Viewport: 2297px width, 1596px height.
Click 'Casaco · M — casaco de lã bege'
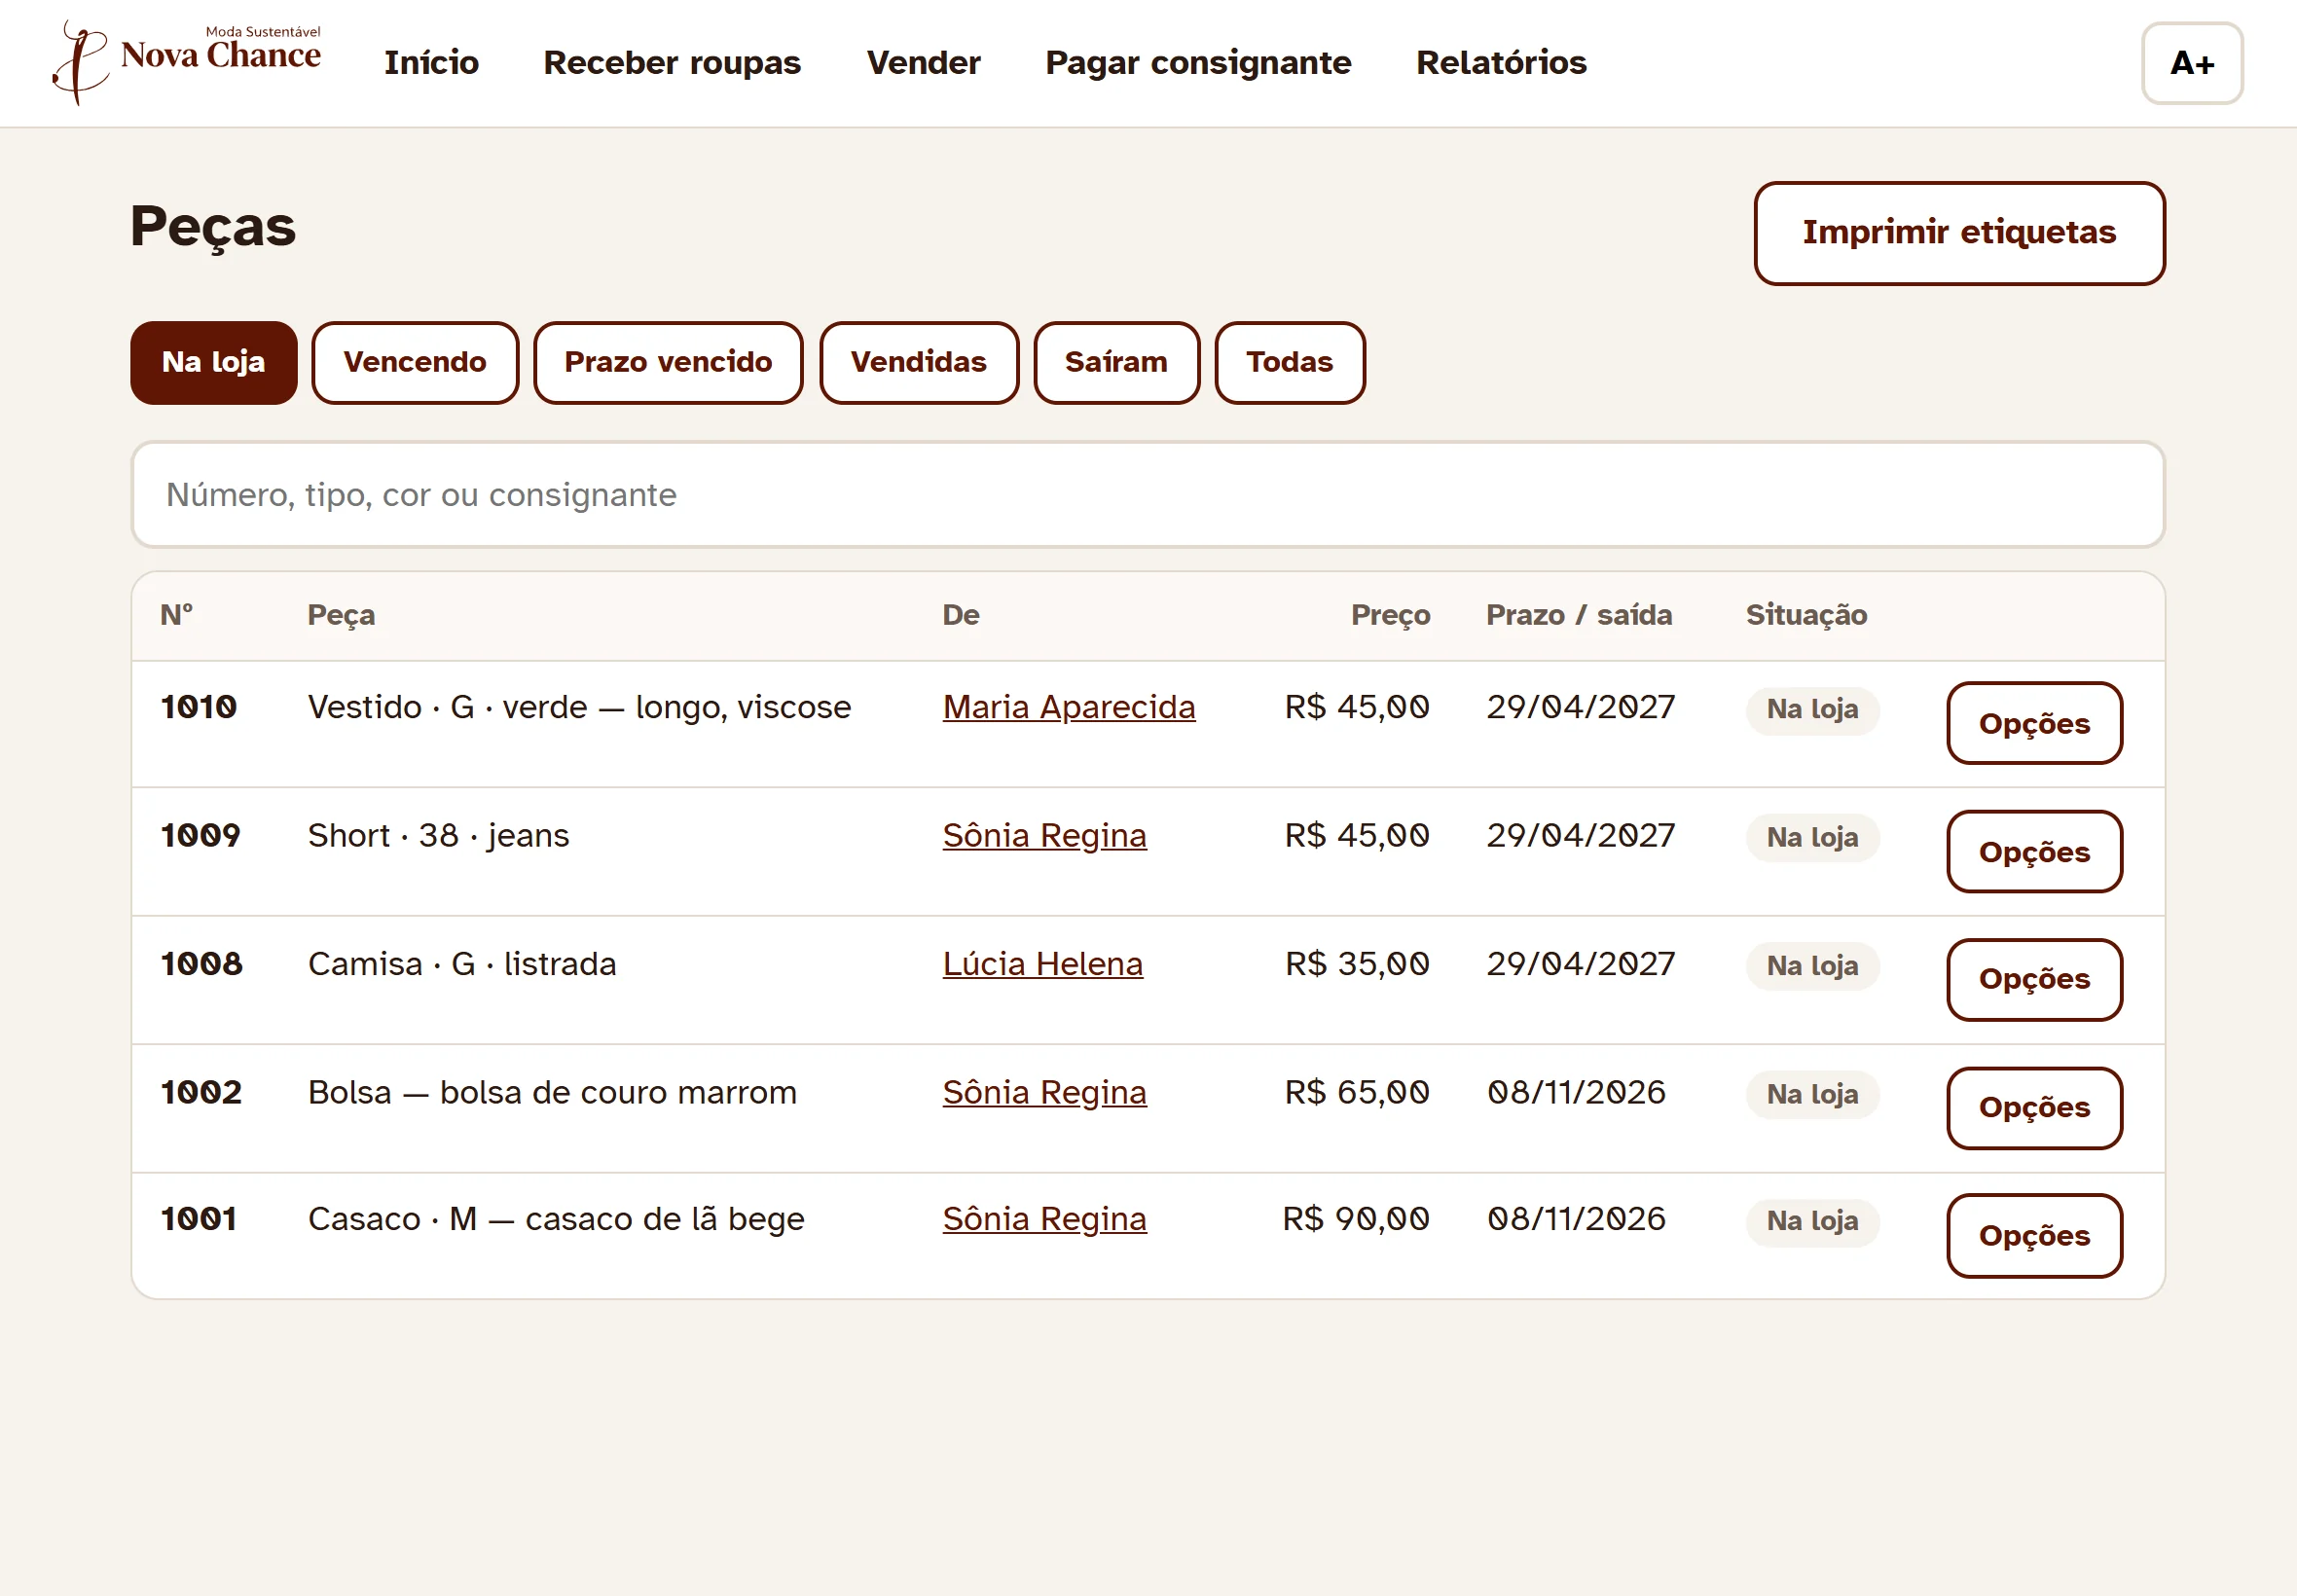[x=556, y=1219]
